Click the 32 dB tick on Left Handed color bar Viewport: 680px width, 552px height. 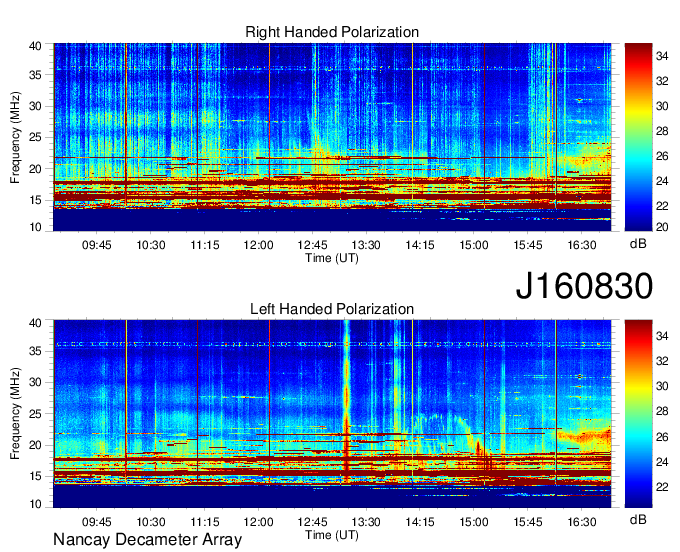(x=662, y=361)
